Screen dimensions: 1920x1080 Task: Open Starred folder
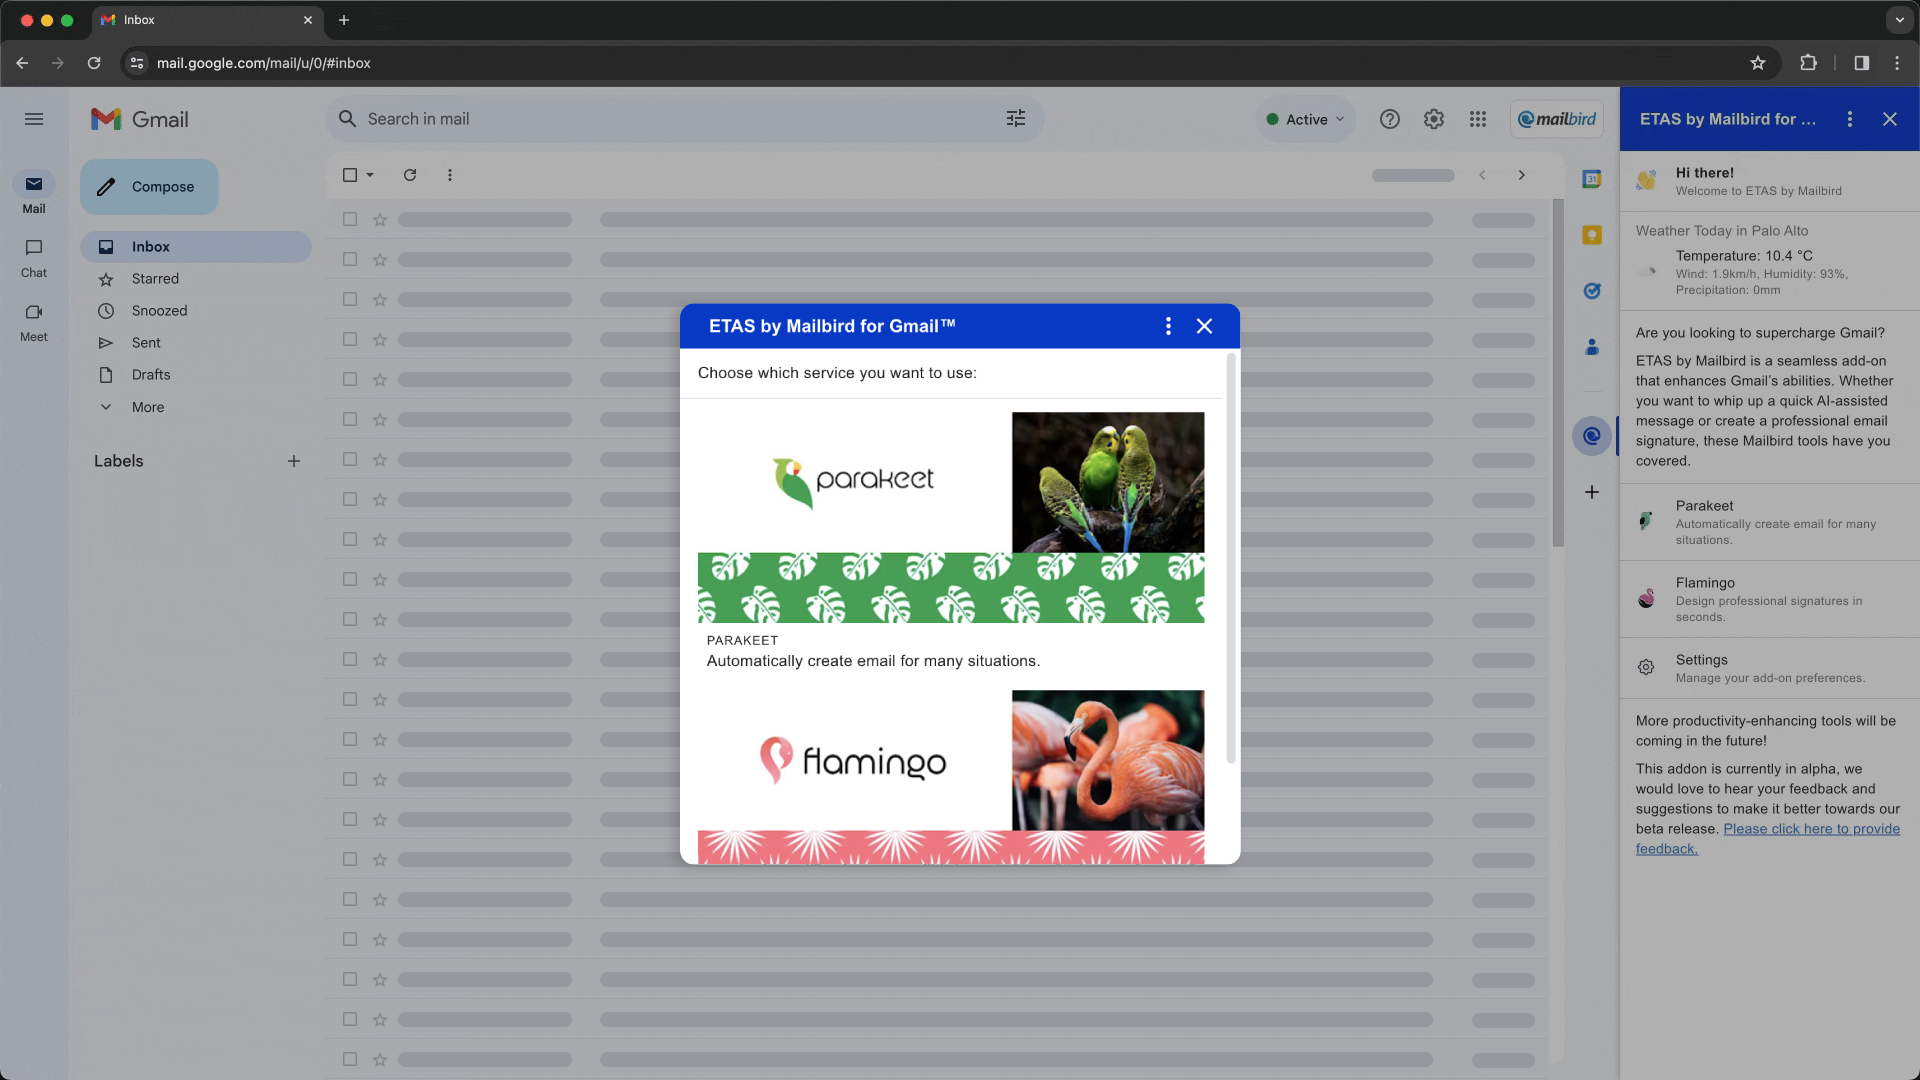click(196, 279)
